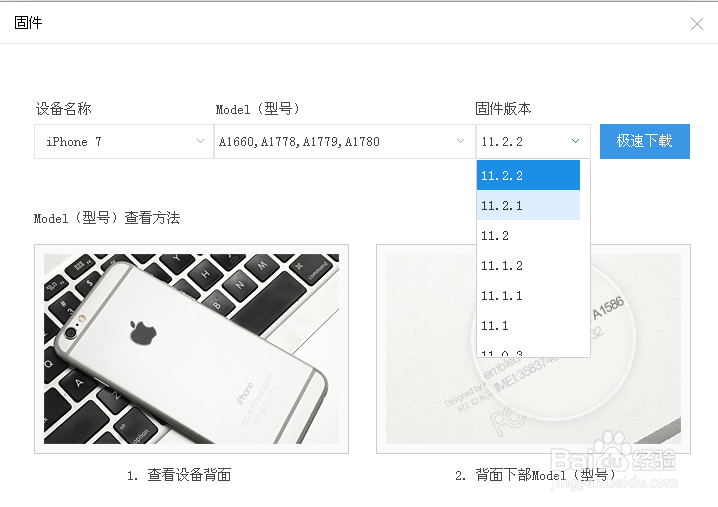Open the Model dropdown showing A1660,A1778,A1779,A1780
Viewport: 718px width, 507px height.
(344, 142)
